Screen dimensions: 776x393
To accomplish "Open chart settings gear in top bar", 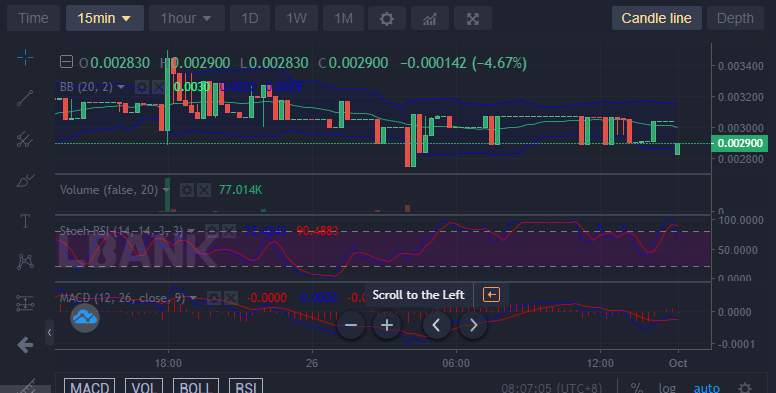I will click(387, 19).
